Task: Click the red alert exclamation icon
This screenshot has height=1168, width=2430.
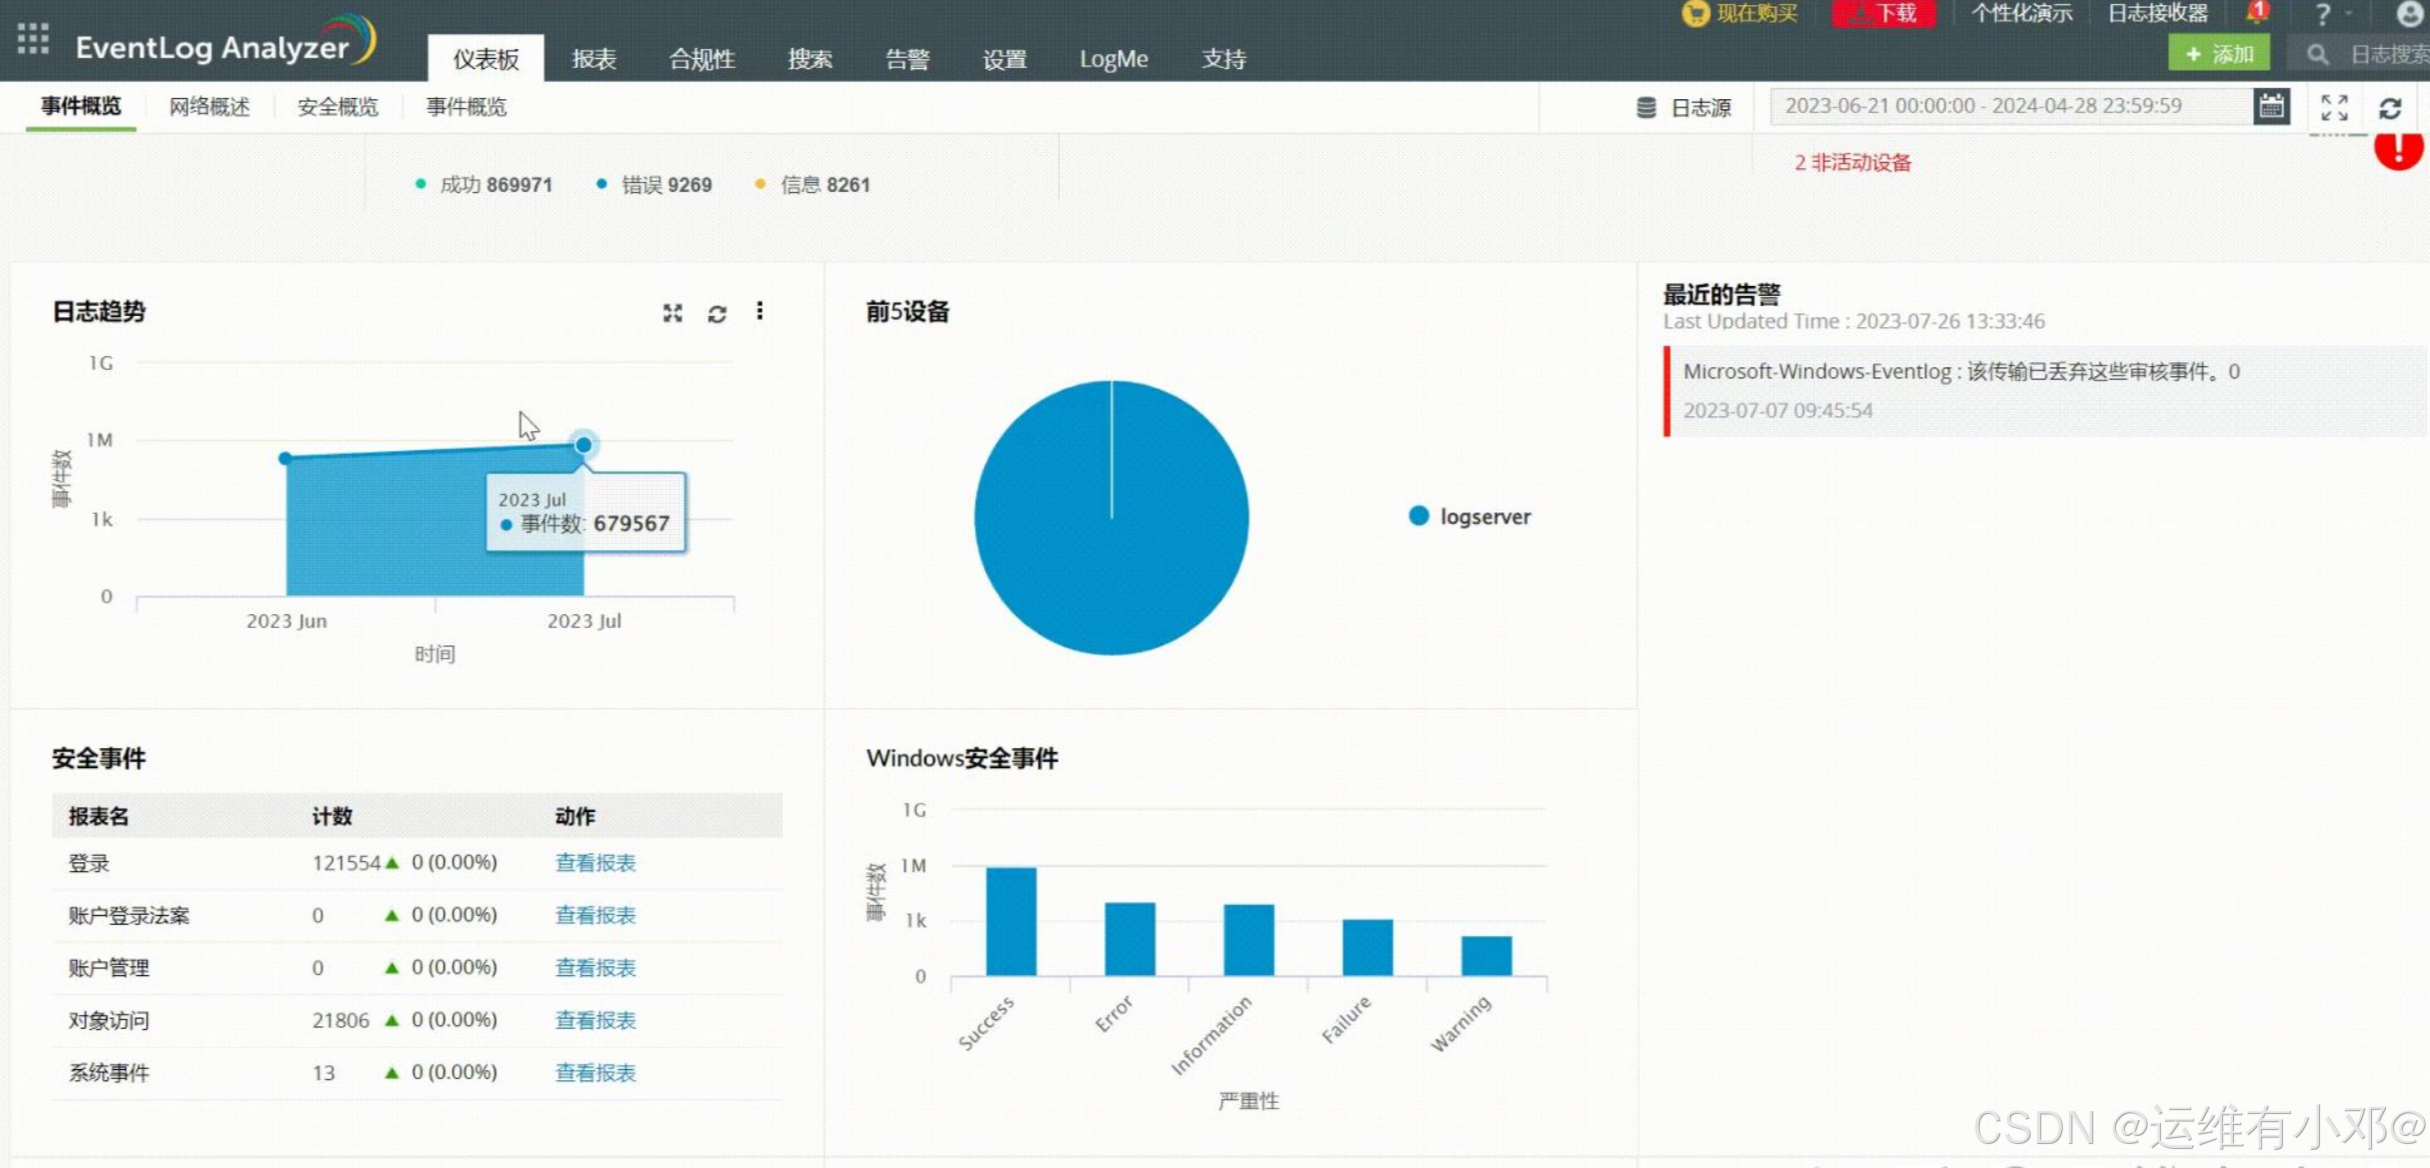Action: (x=2398, y=150)
